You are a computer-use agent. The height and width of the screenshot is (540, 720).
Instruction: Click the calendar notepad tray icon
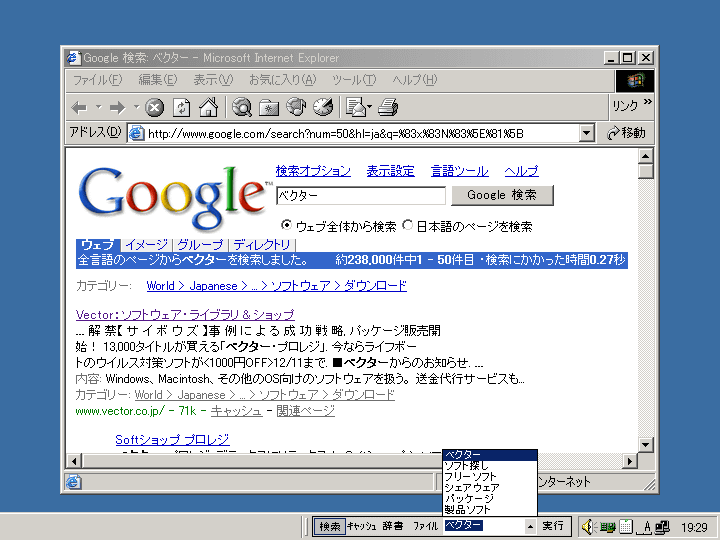pyautogui.click(x=626, y=527)
